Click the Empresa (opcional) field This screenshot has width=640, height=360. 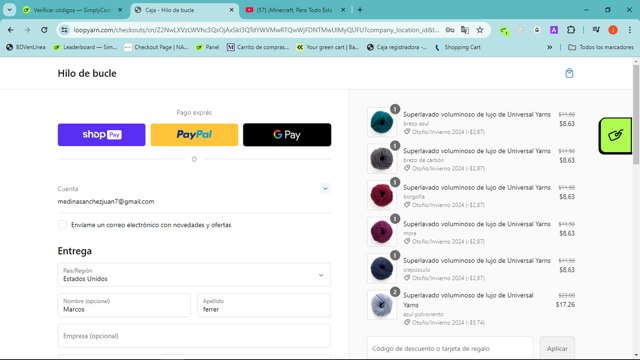pyautogui.click(x=194, y=336)
